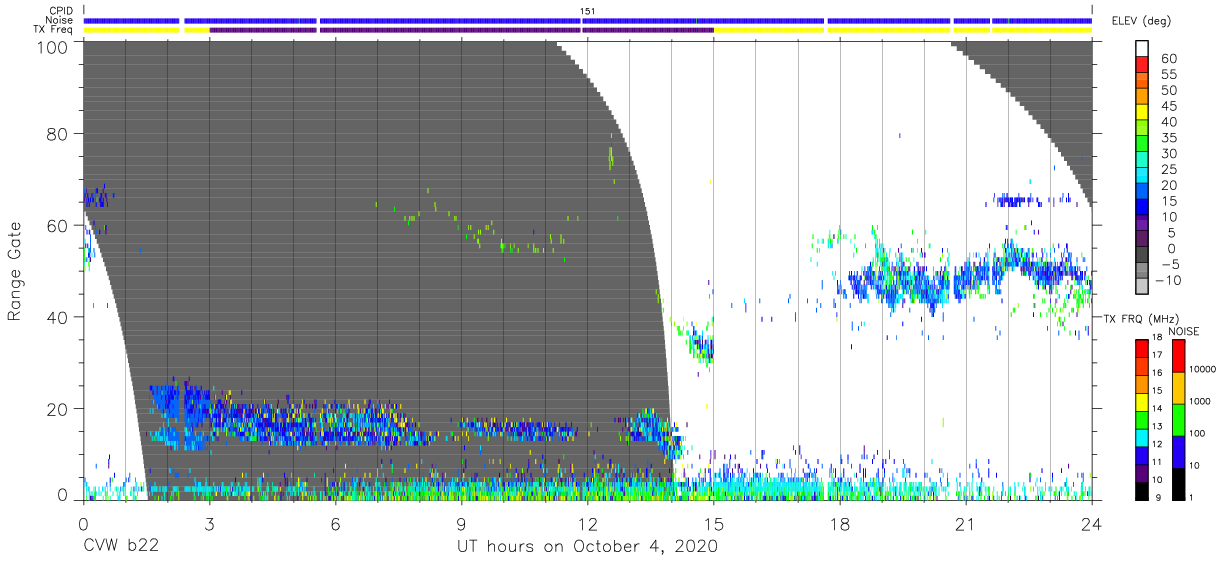Click the 'Noise' row label at top left

pos(60,20)
